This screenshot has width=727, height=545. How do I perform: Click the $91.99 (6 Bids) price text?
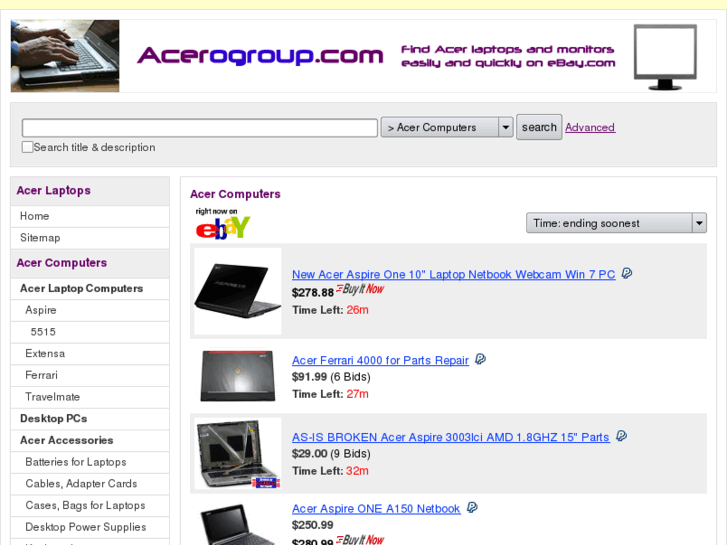point(331,377)
